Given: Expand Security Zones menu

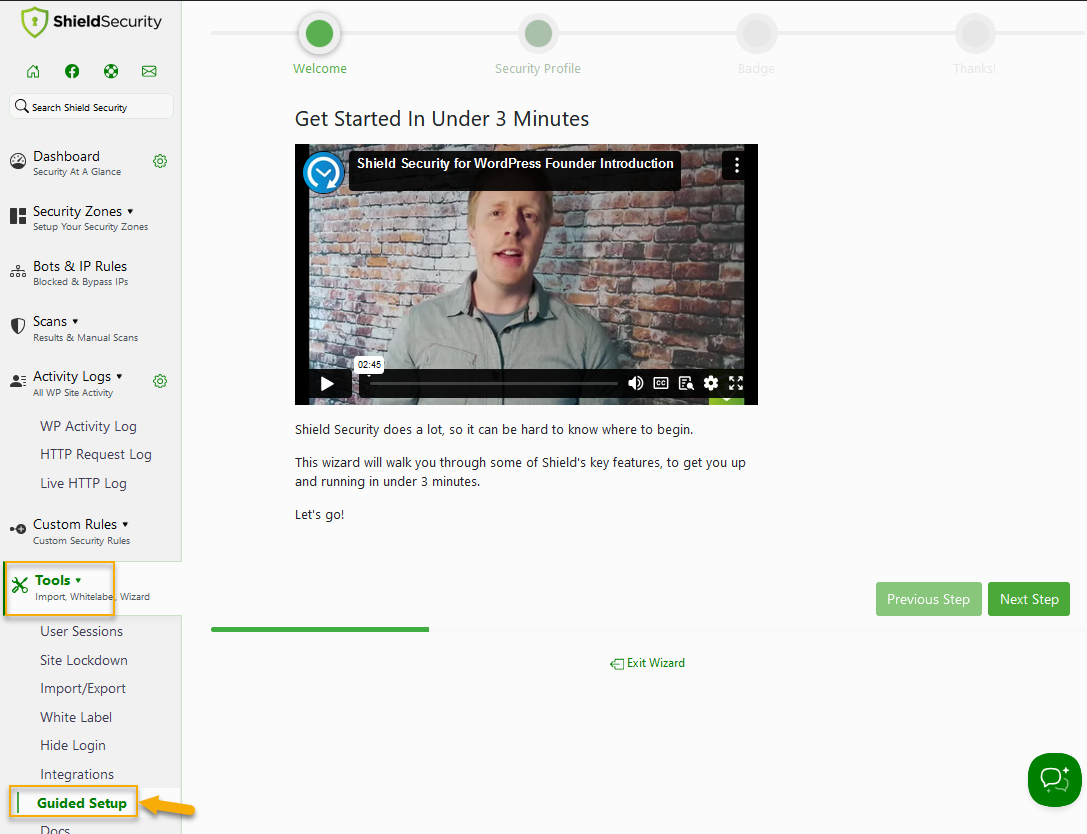Looking at the screenshot, I should point(130,211).
